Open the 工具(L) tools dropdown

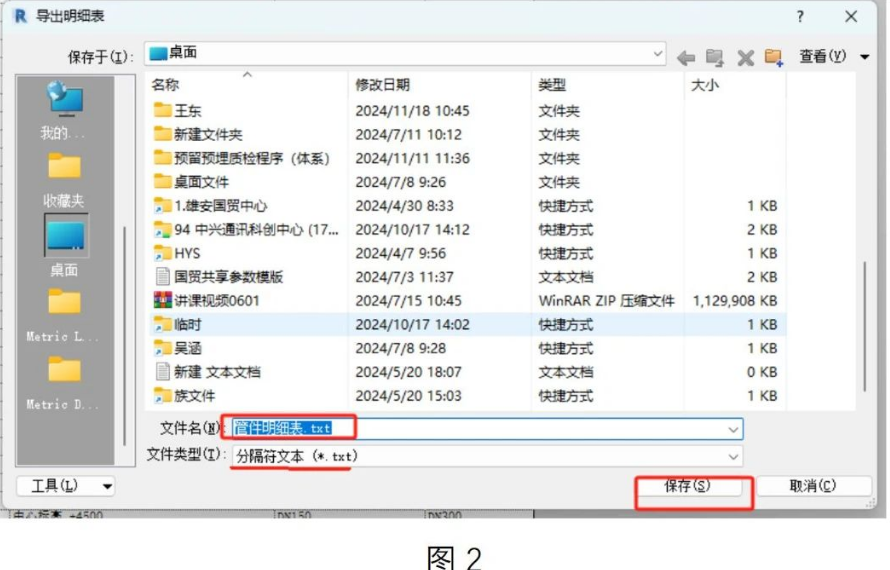tap(66, 486)
